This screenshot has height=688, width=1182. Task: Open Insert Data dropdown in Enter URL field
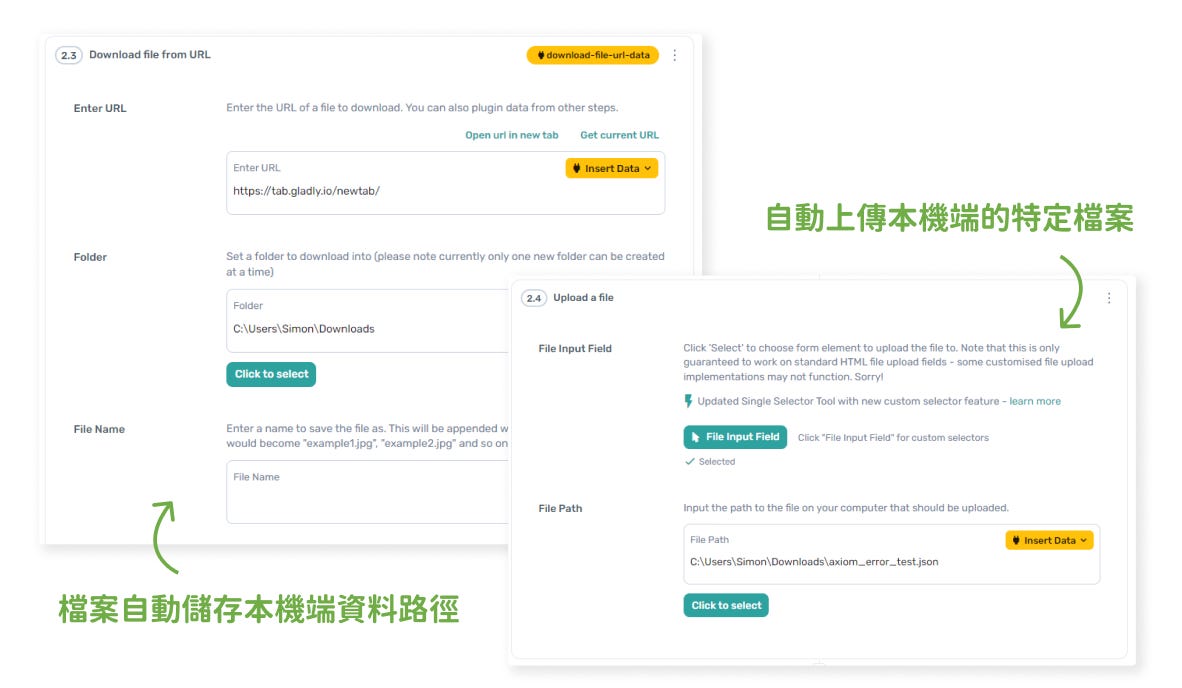(x=611, y=168)
